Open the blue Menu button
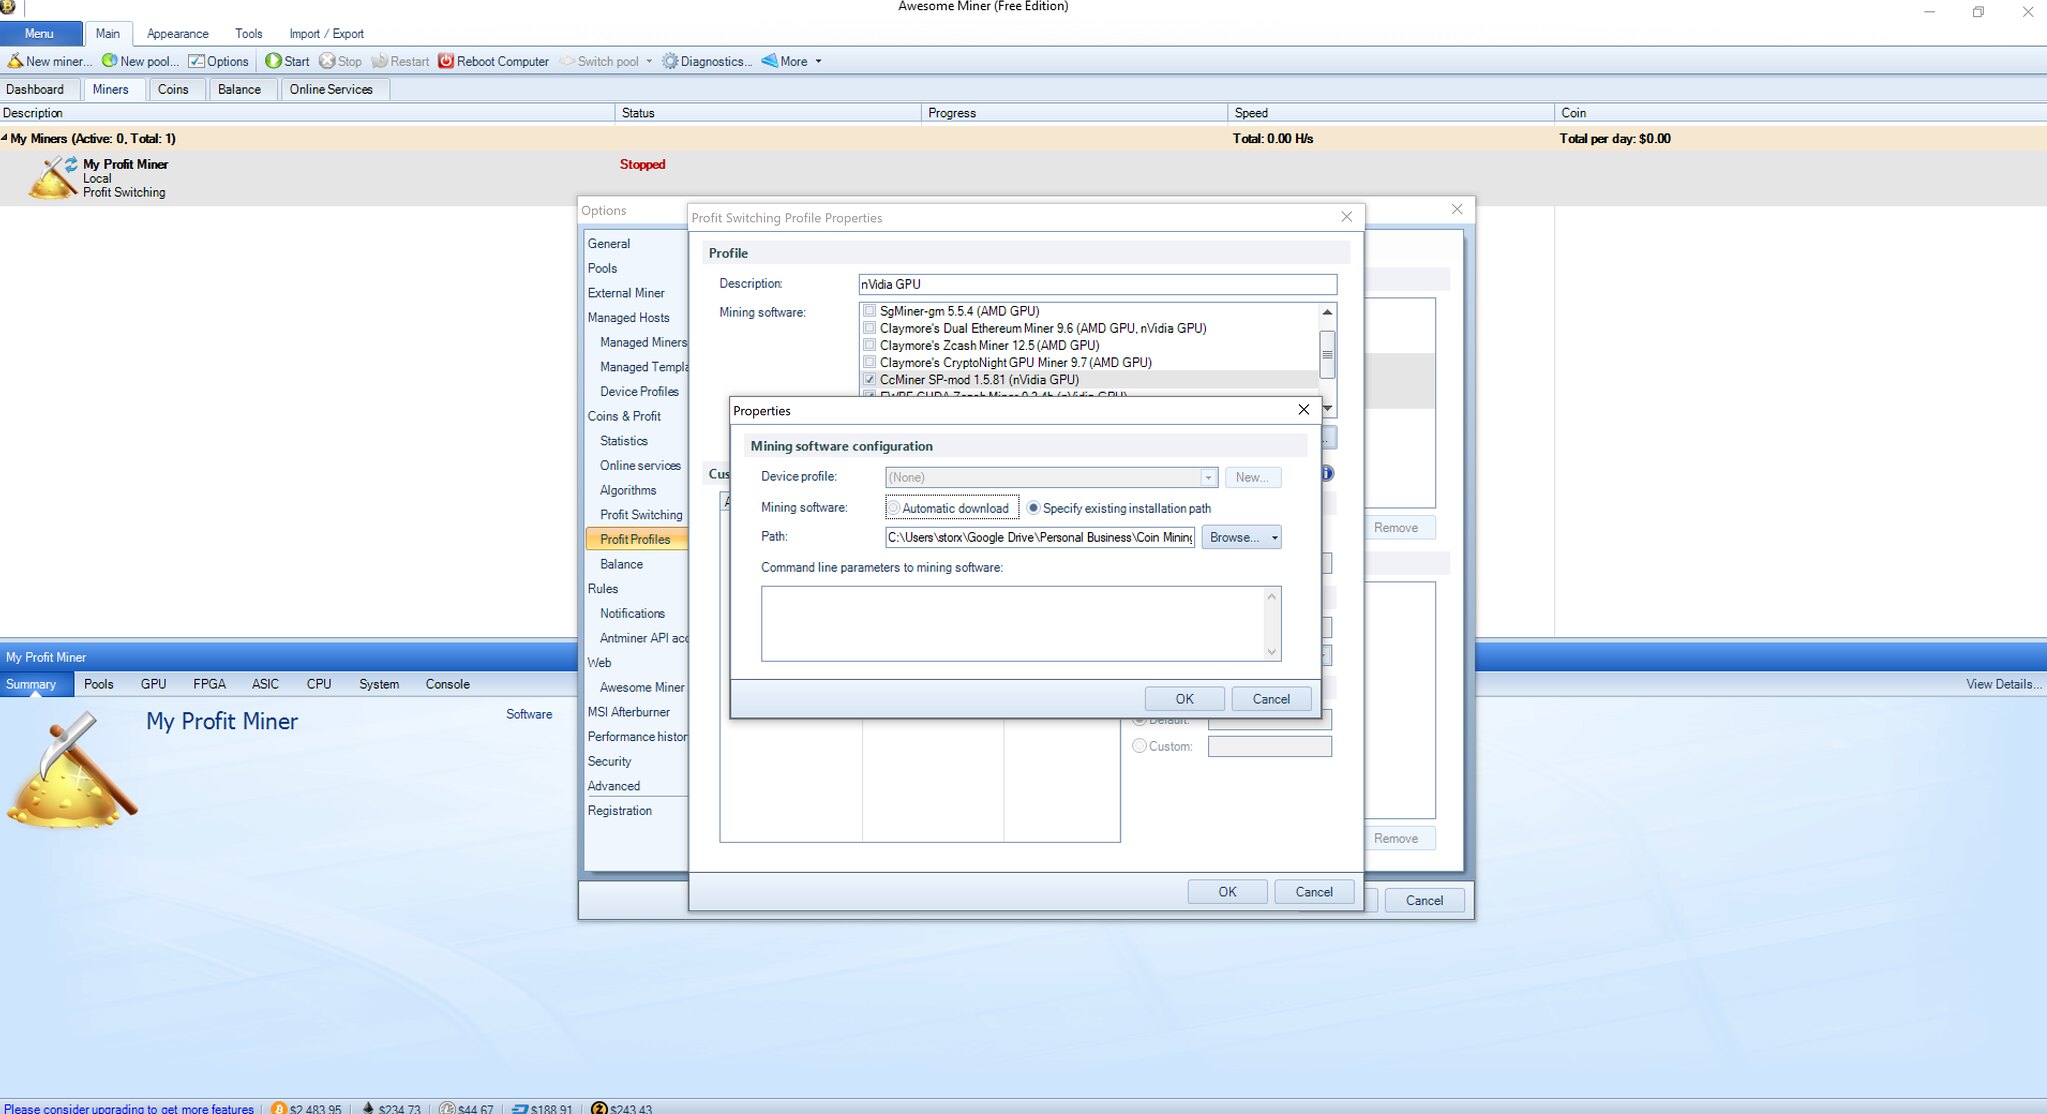This screenshot has width=2047, height=1114. pos(39,33)
